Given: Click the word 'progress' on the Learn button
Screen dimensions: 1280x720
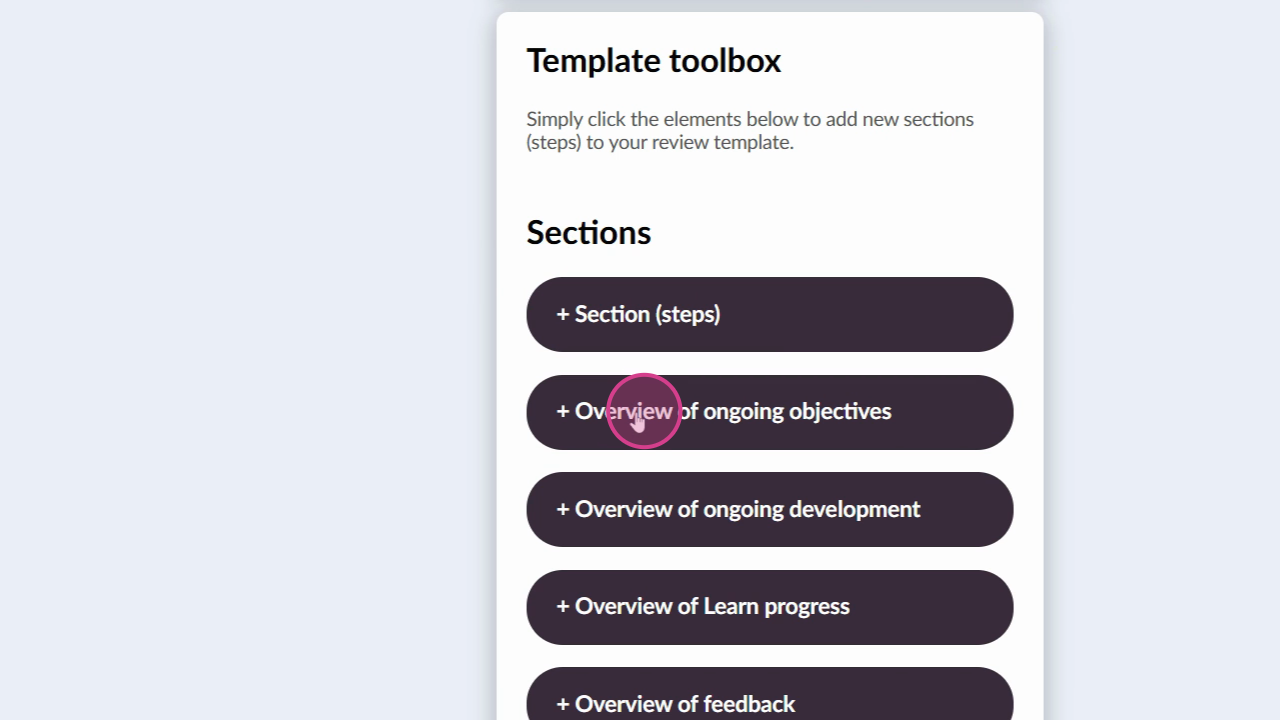Looking at the screenshot, I should pos(807,607).
